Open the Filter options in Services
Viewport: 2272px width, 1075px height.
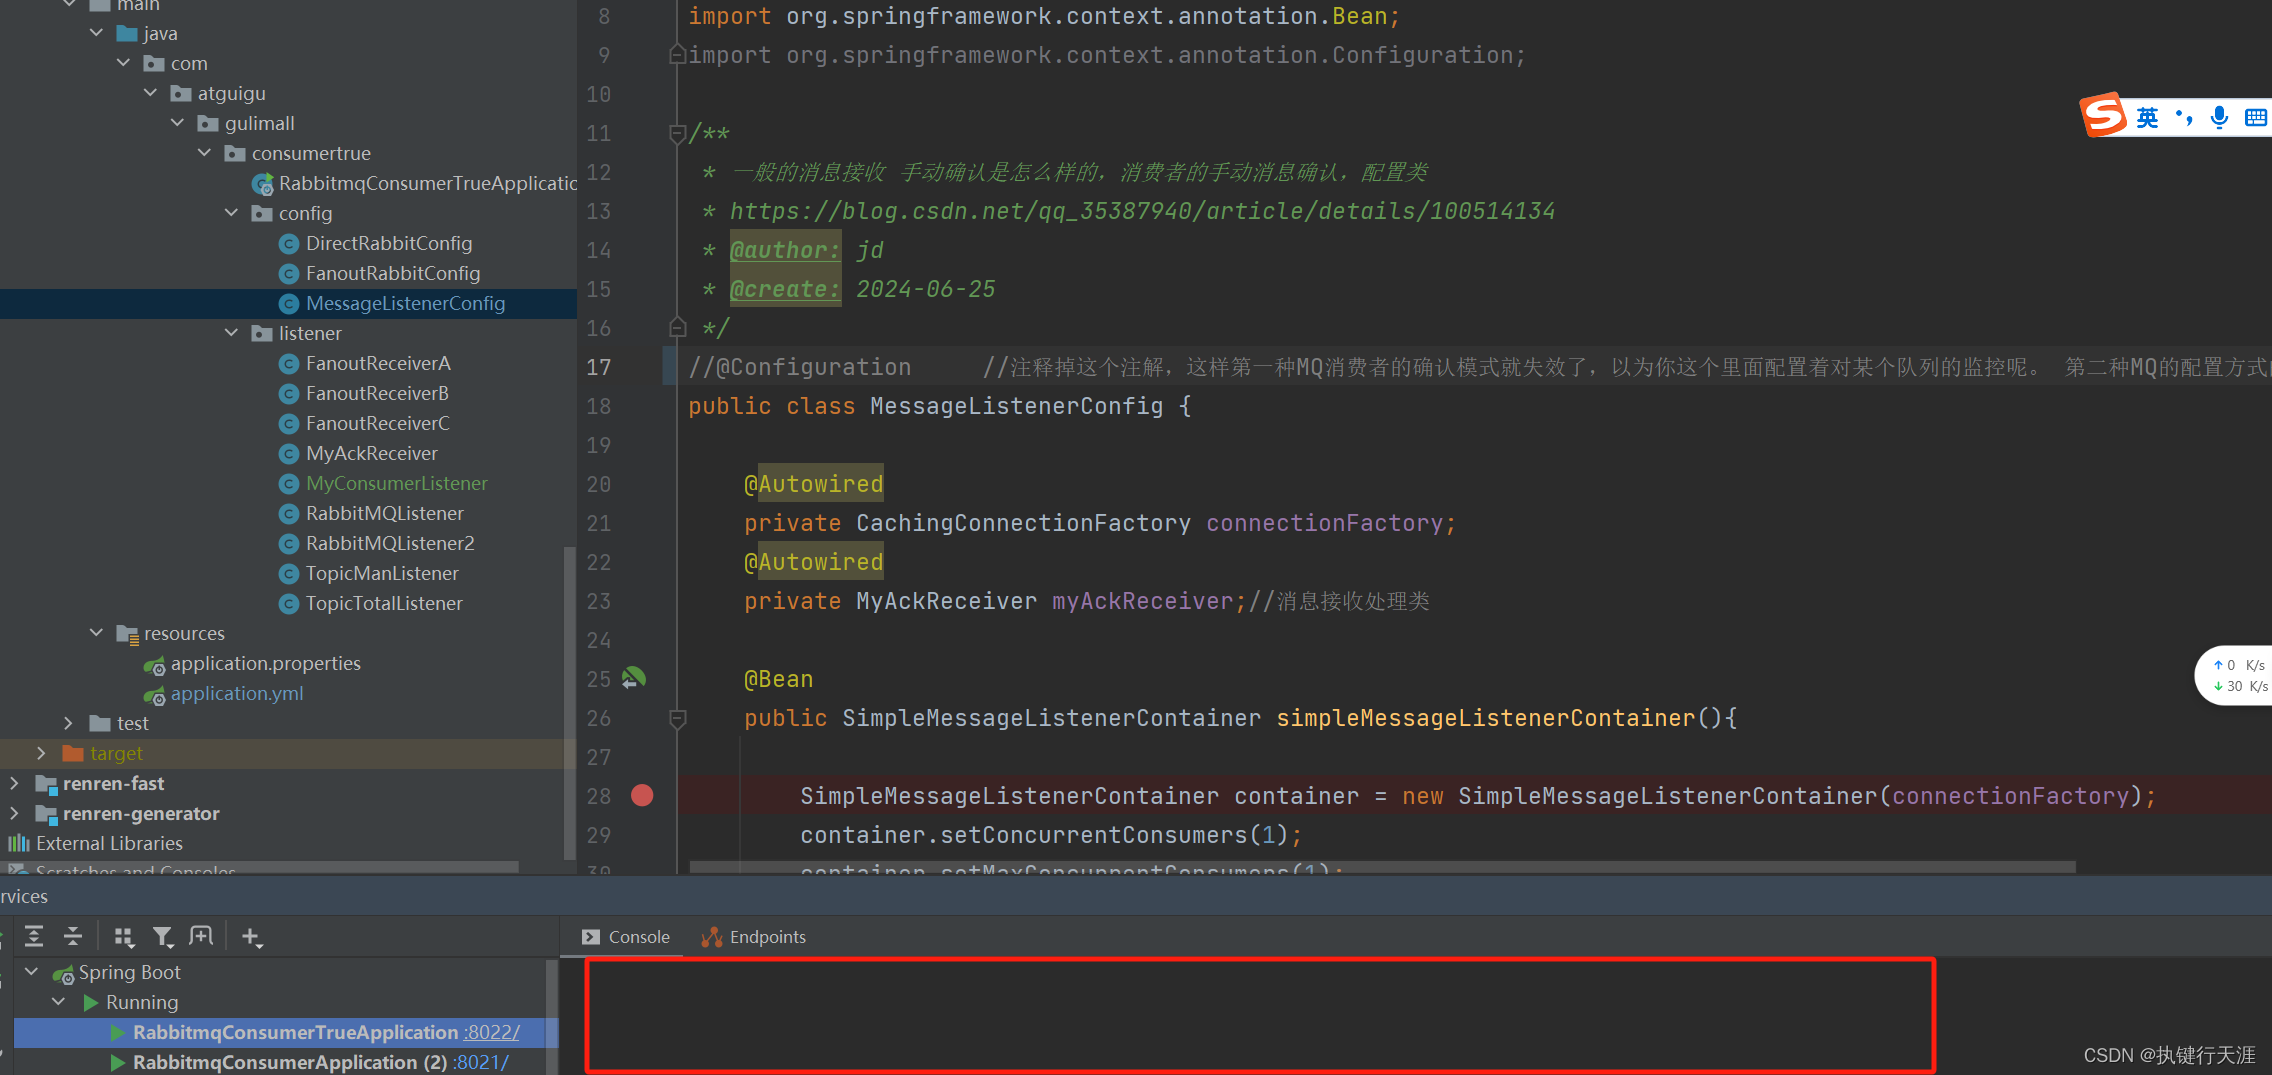[163, 936]
